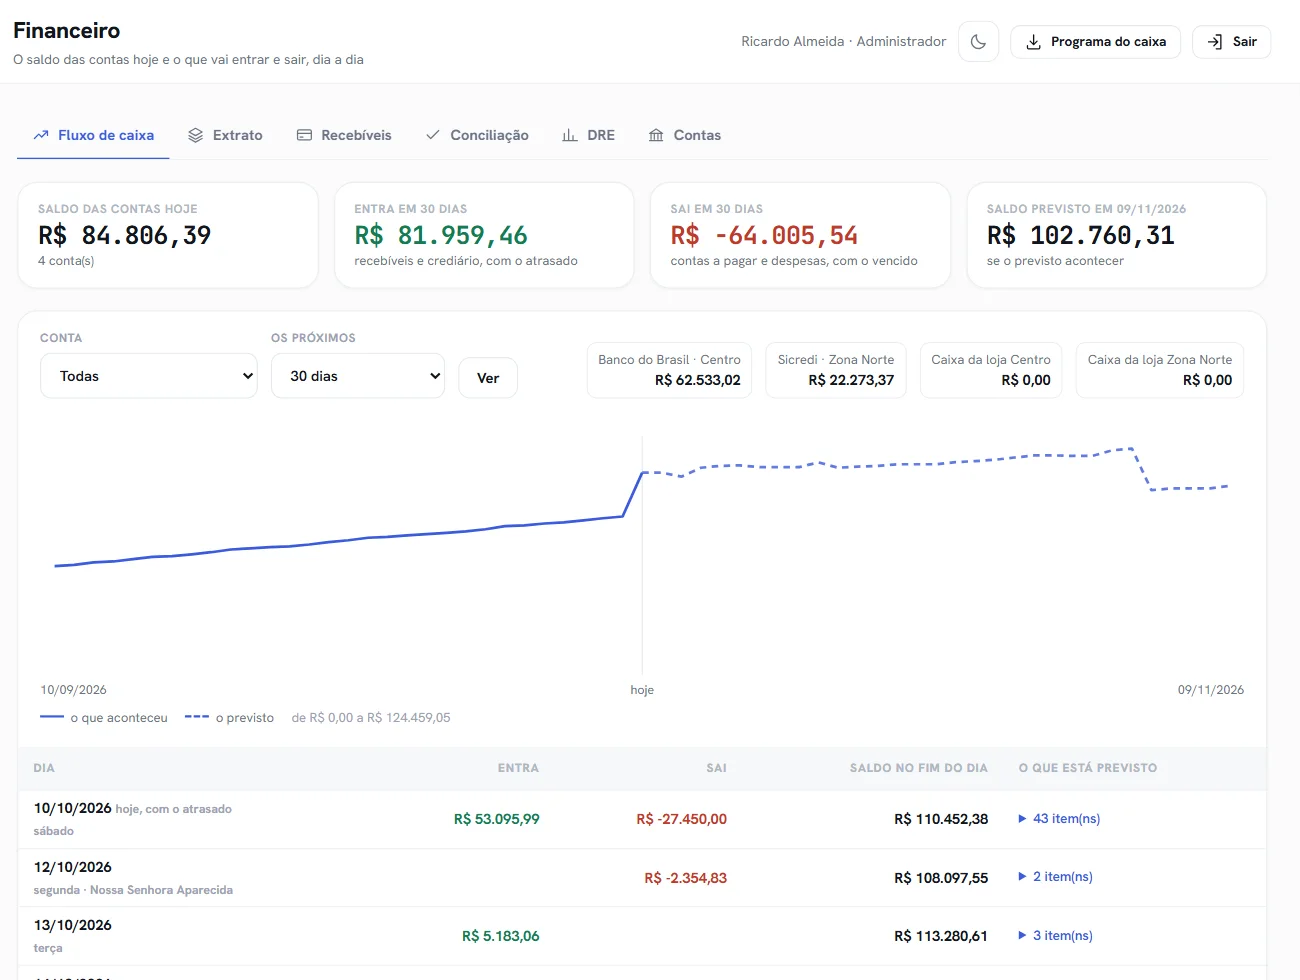Image resolution: width=1300 pixels, height=980 pixels.
Task: Click the user name Ricardo Almeida · Administrador
Action: (844, 42)
